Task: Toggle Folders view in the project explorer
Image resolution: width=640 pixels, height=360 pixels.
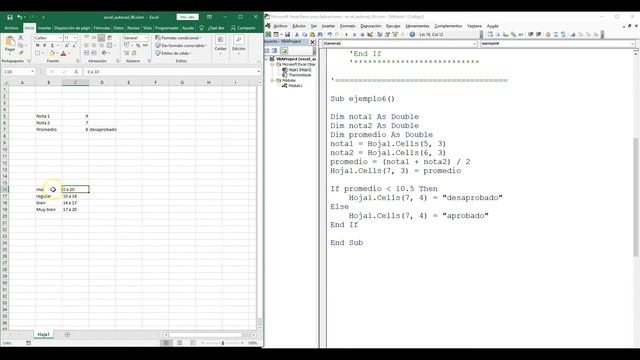Action: pyautogui.click(x=284, y=51)
